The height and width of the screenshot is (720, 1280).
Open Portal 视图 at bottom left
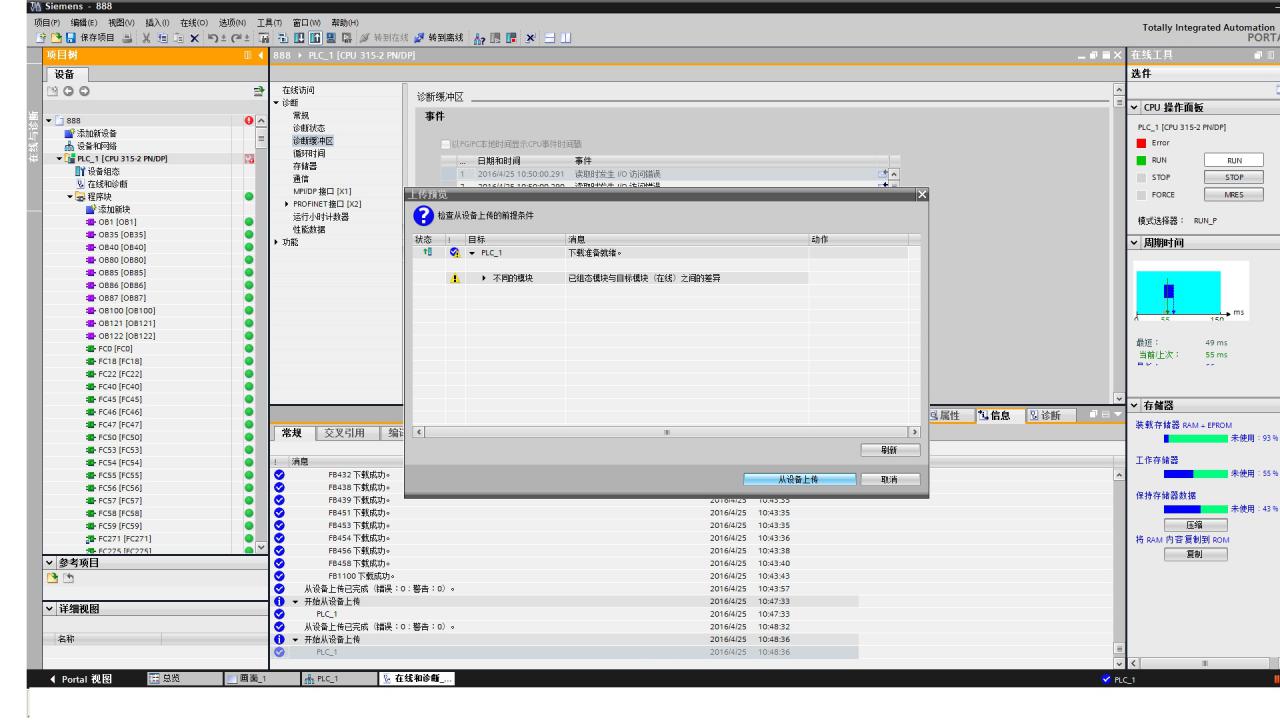click(80, 679)
